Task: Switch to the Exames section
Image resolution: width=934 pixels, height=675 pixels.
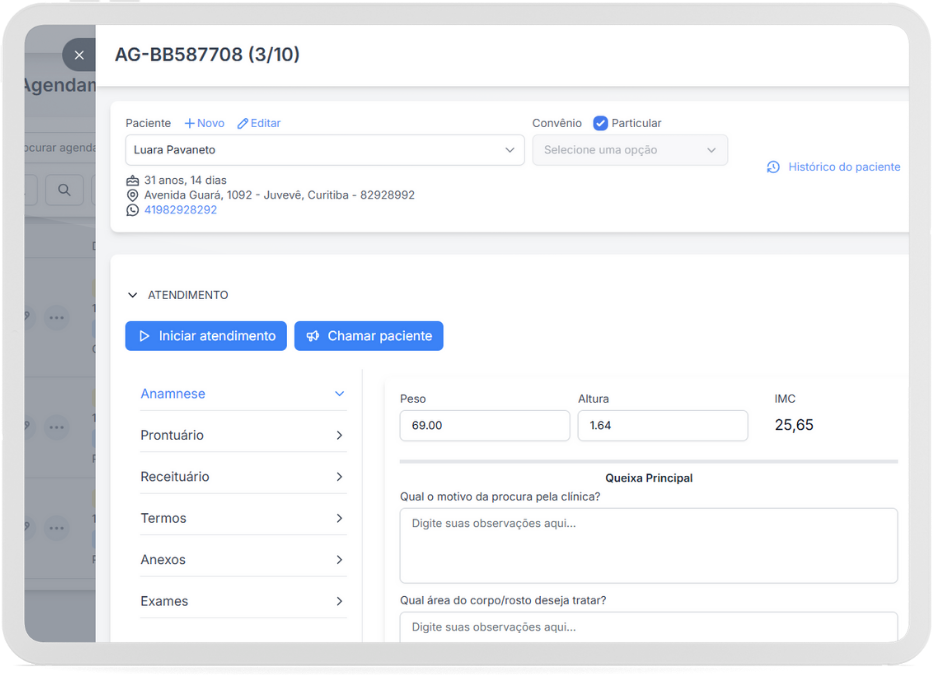Action: click(243, 601)
